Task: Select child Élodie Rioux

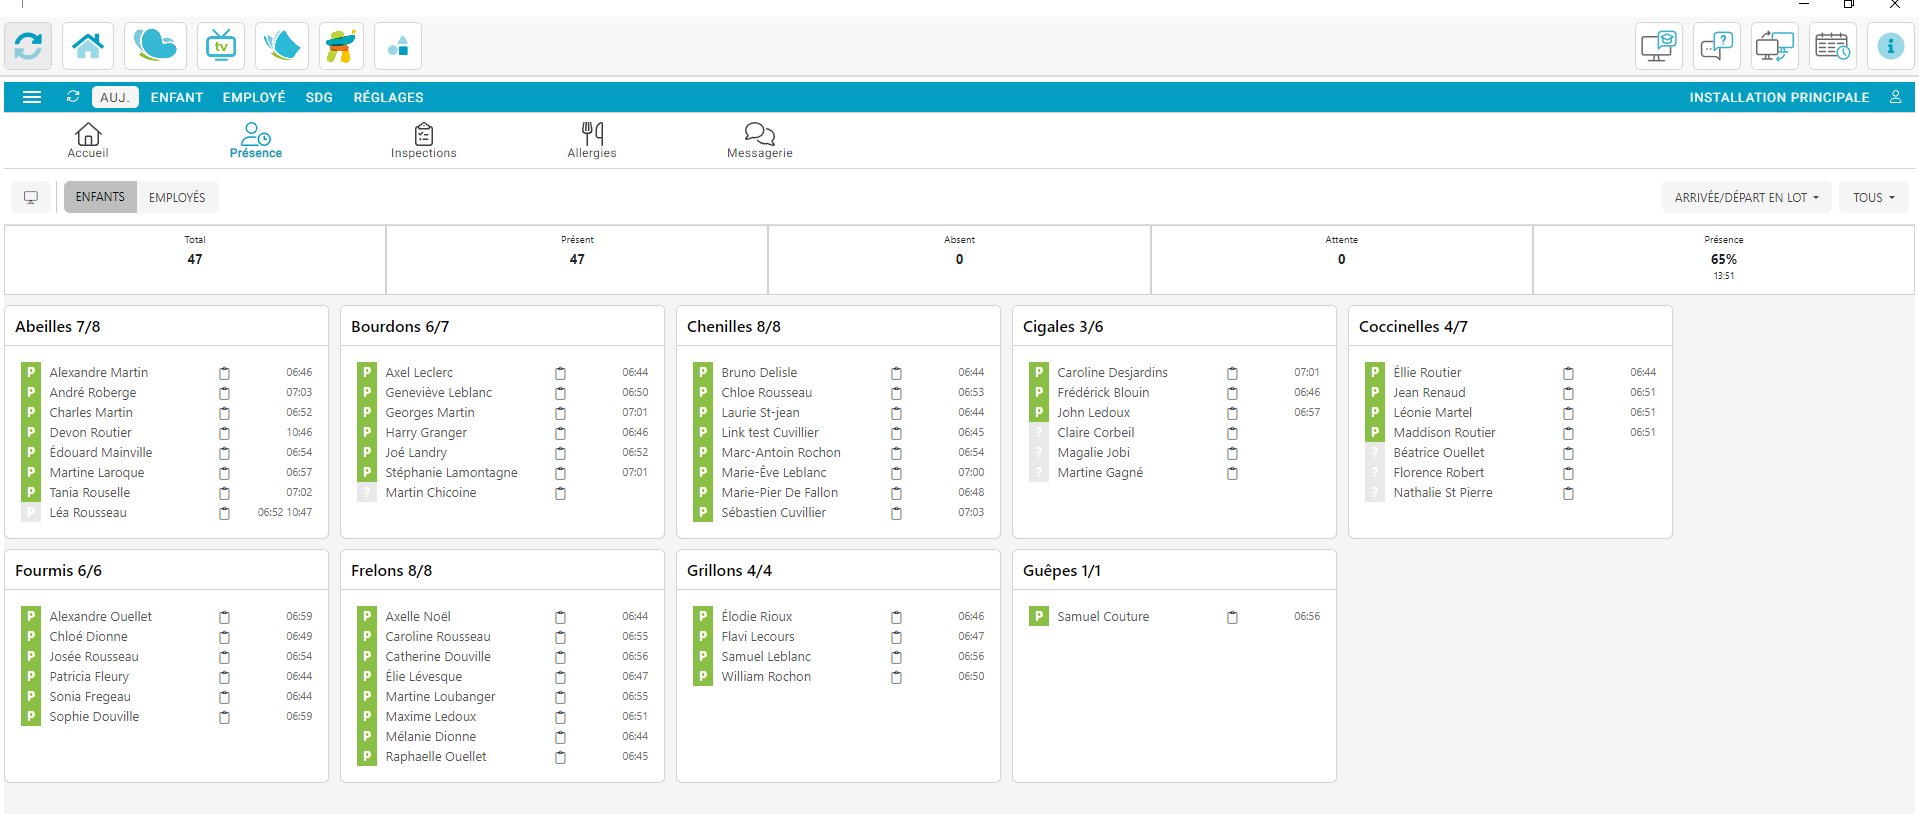Action: 757,616
